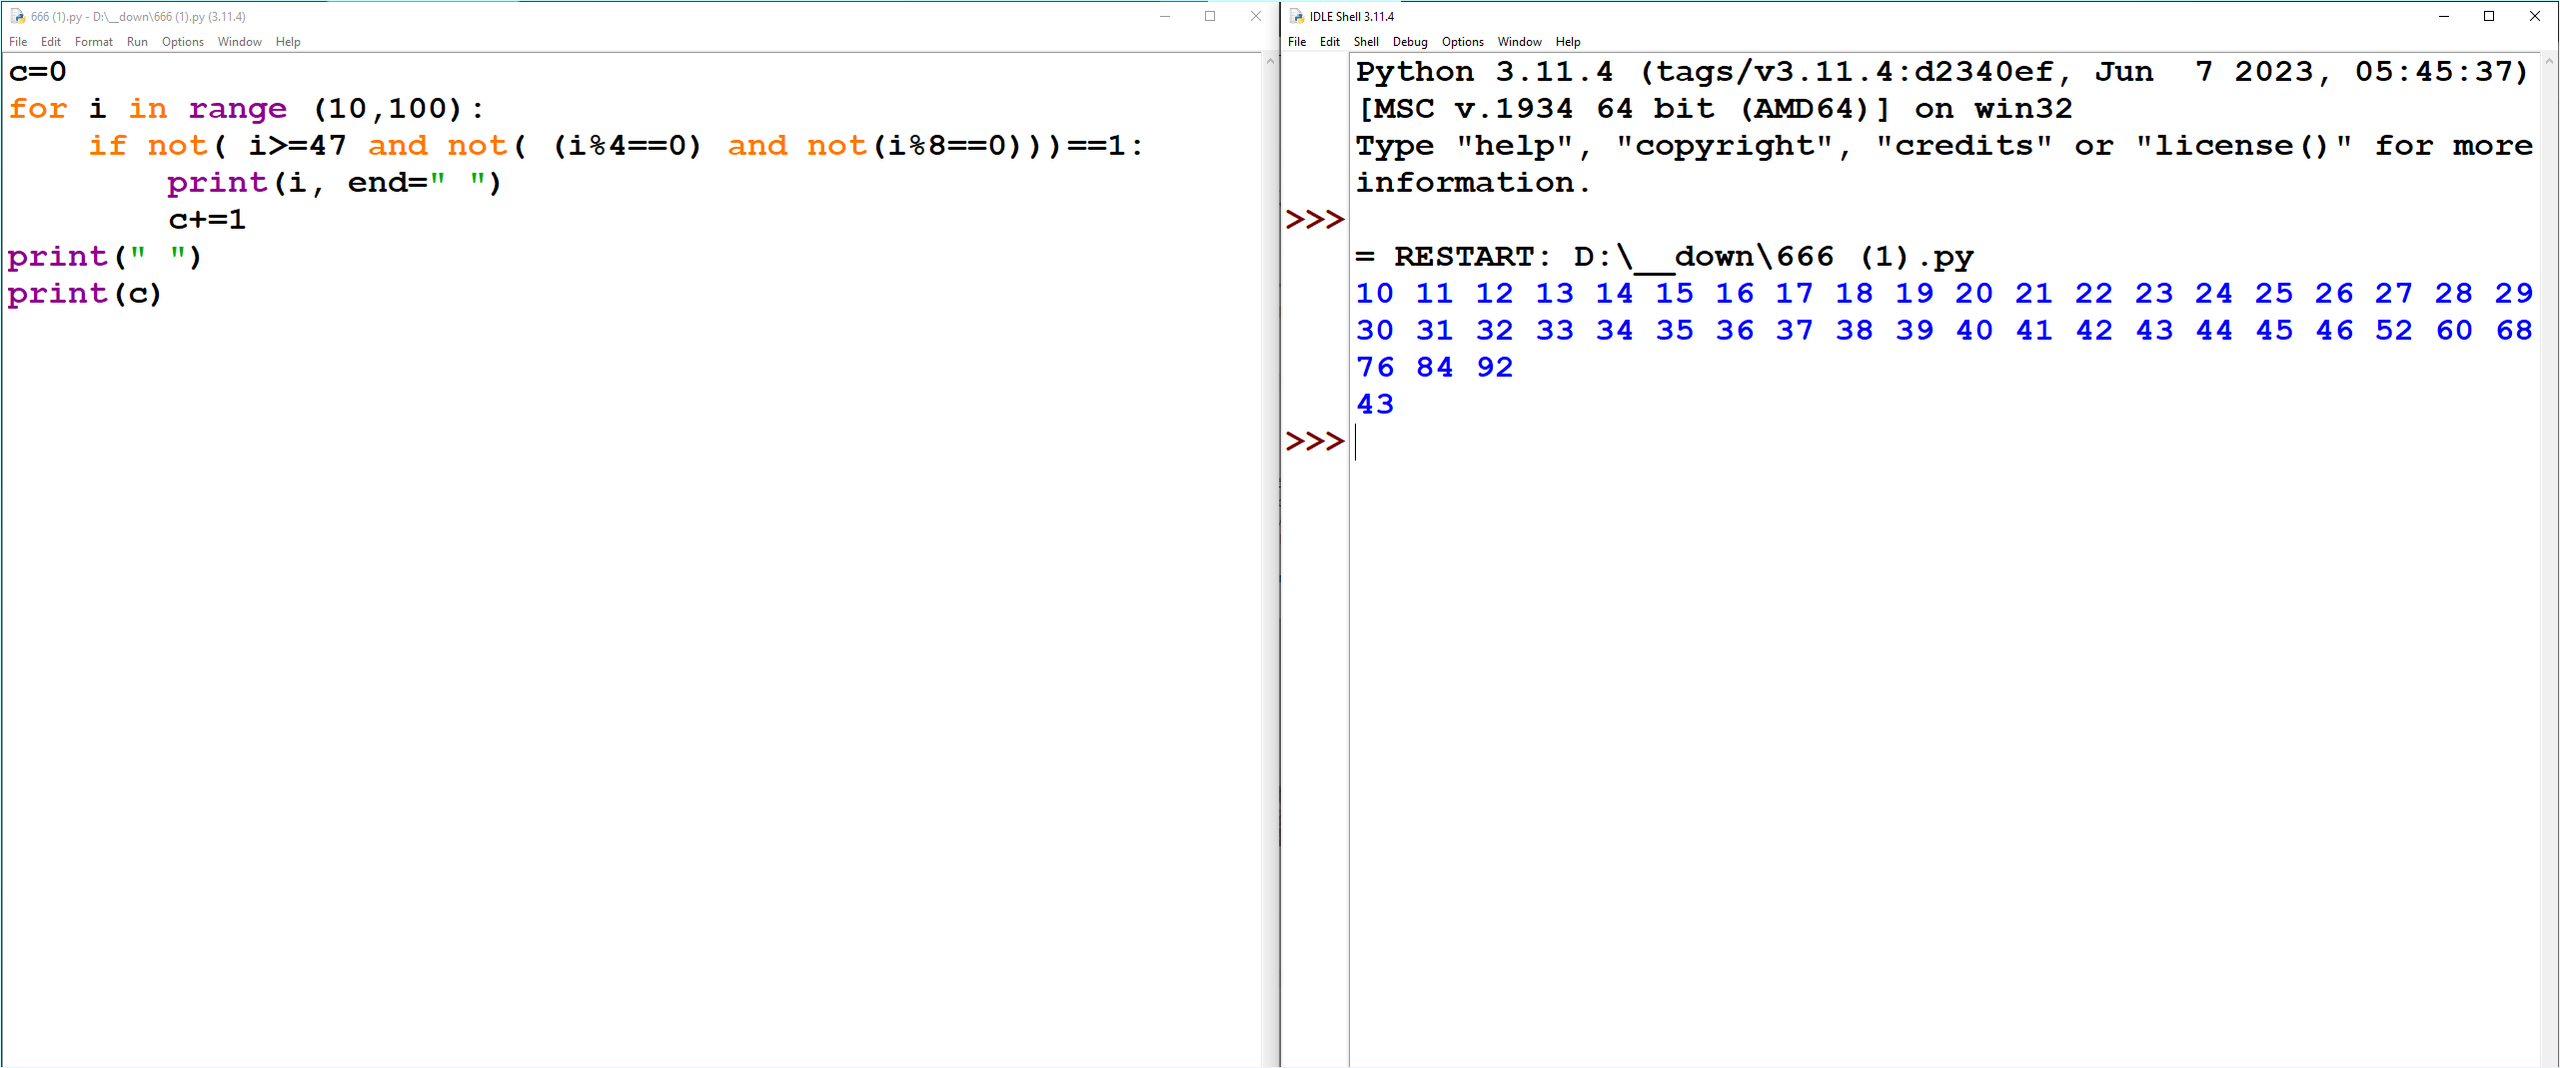The width and height of the screenshot is (2560, 1068).
Task: Click on the print(c) code line
Action: point(85,294)
